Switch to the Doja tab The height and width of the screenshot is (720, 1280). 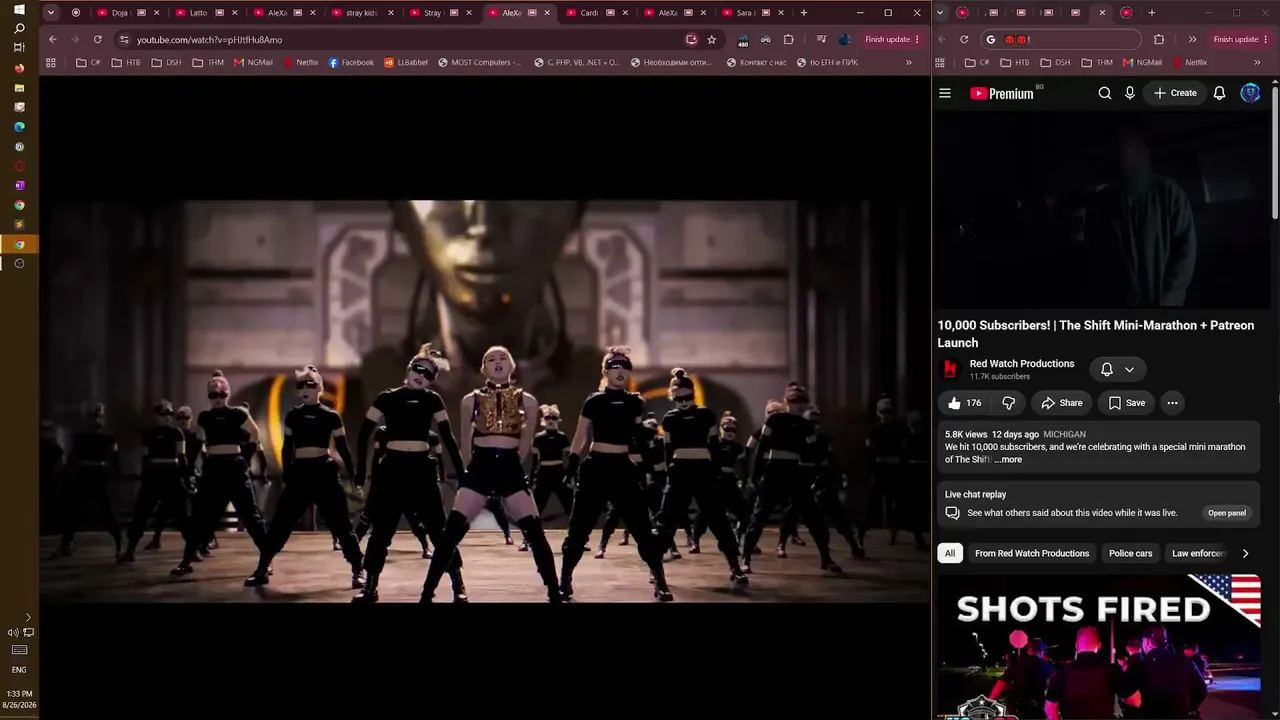click(x=128, y=13)
